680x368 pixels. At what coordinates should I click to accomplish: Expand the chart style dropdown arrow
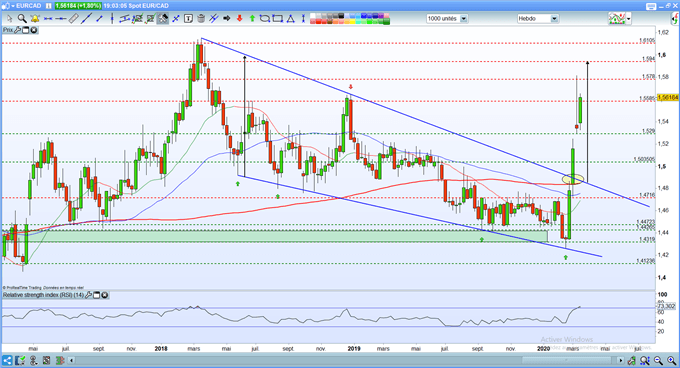point(628,19)
